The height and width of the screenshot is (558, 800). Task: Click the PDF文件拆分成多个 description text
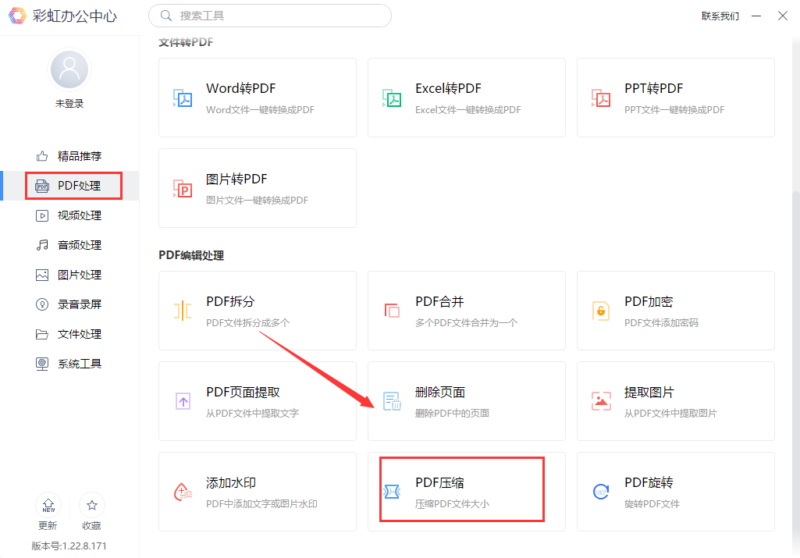(x=248, y=323)
